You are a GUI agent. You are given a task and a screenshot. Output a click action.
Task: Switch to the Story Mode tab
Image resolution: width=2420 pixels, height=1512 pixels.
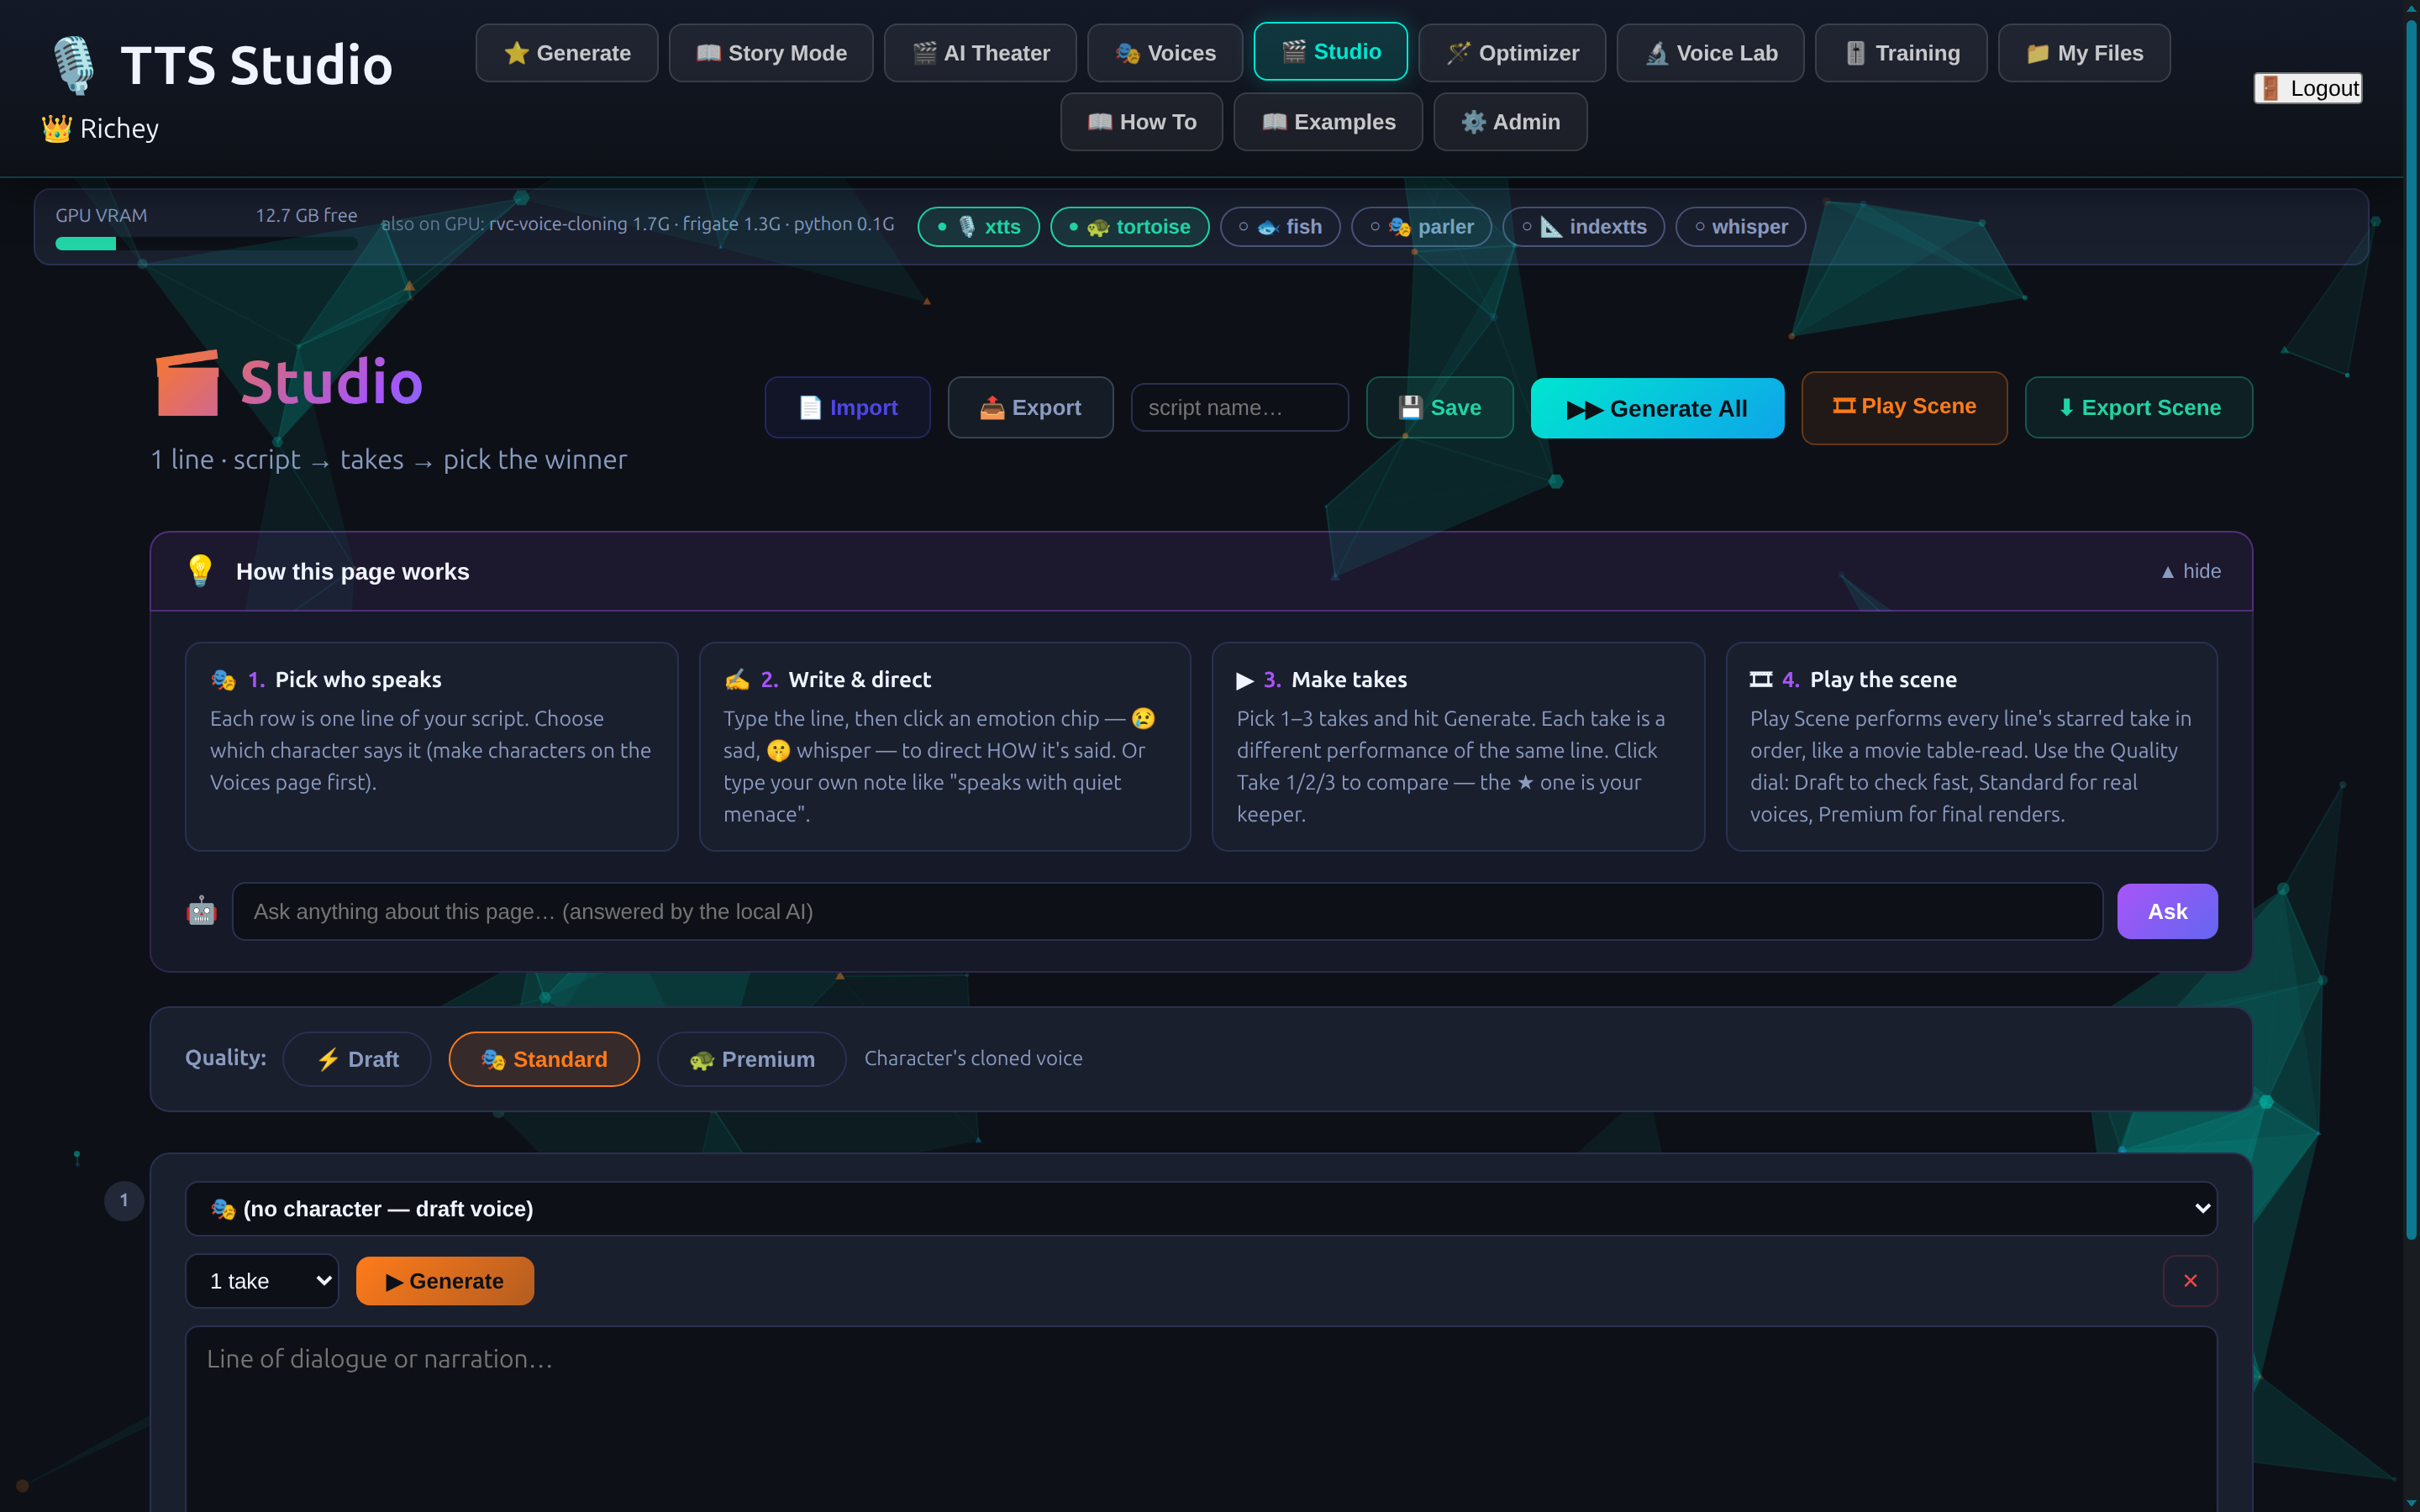pyautogui.click(x=771, y=53)
